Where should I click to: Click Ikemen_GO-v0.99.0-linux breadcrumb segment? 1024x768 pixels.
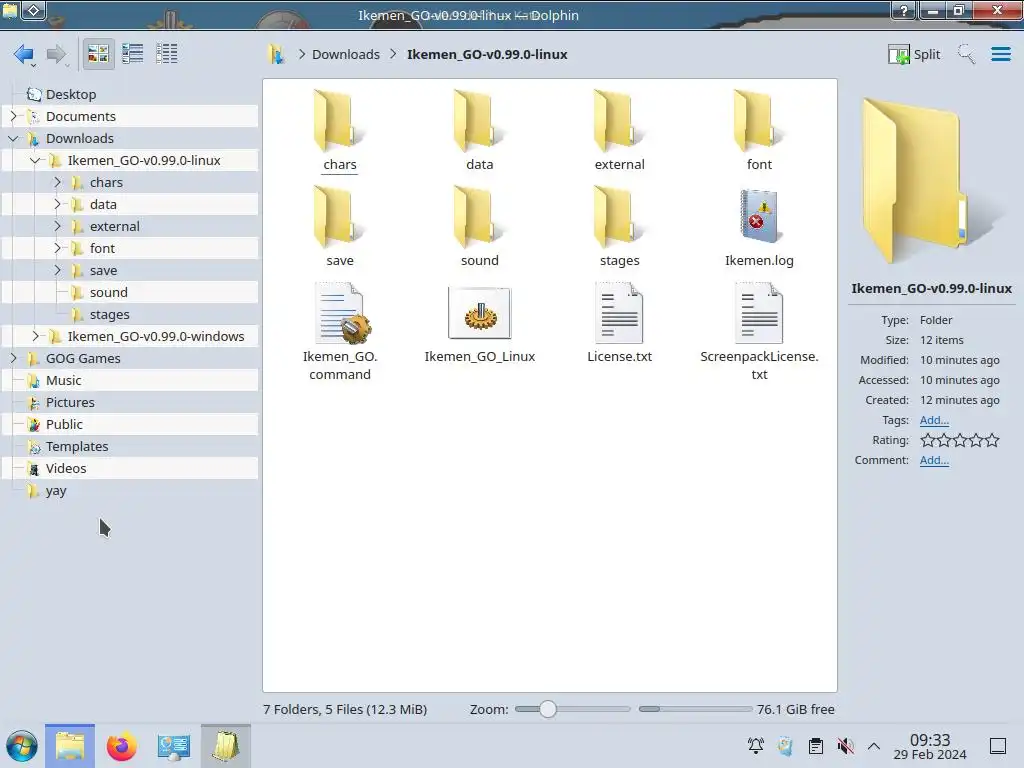[x=487, y=54]
